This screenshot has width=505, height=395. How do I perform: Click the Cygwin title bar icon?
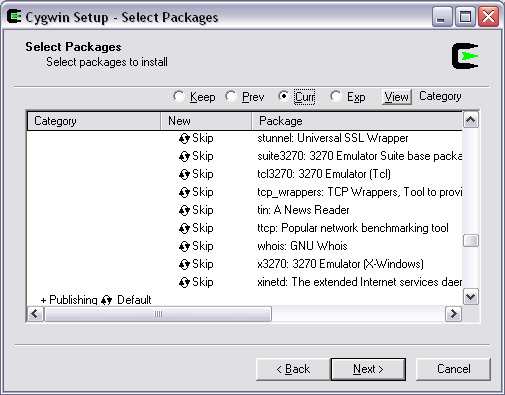point(14,17)
